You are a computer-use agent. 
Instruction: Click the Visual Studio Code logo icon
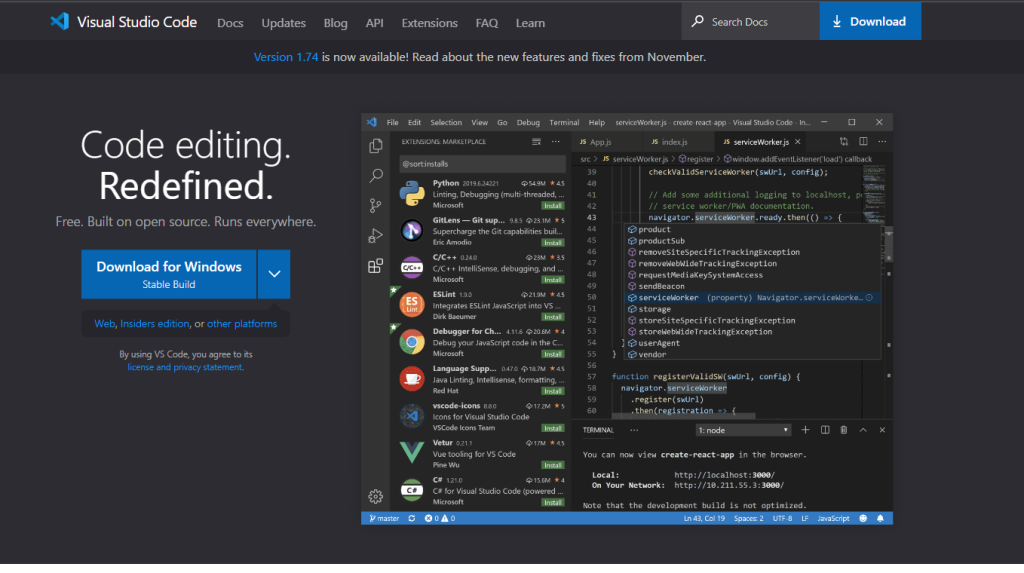60,22
